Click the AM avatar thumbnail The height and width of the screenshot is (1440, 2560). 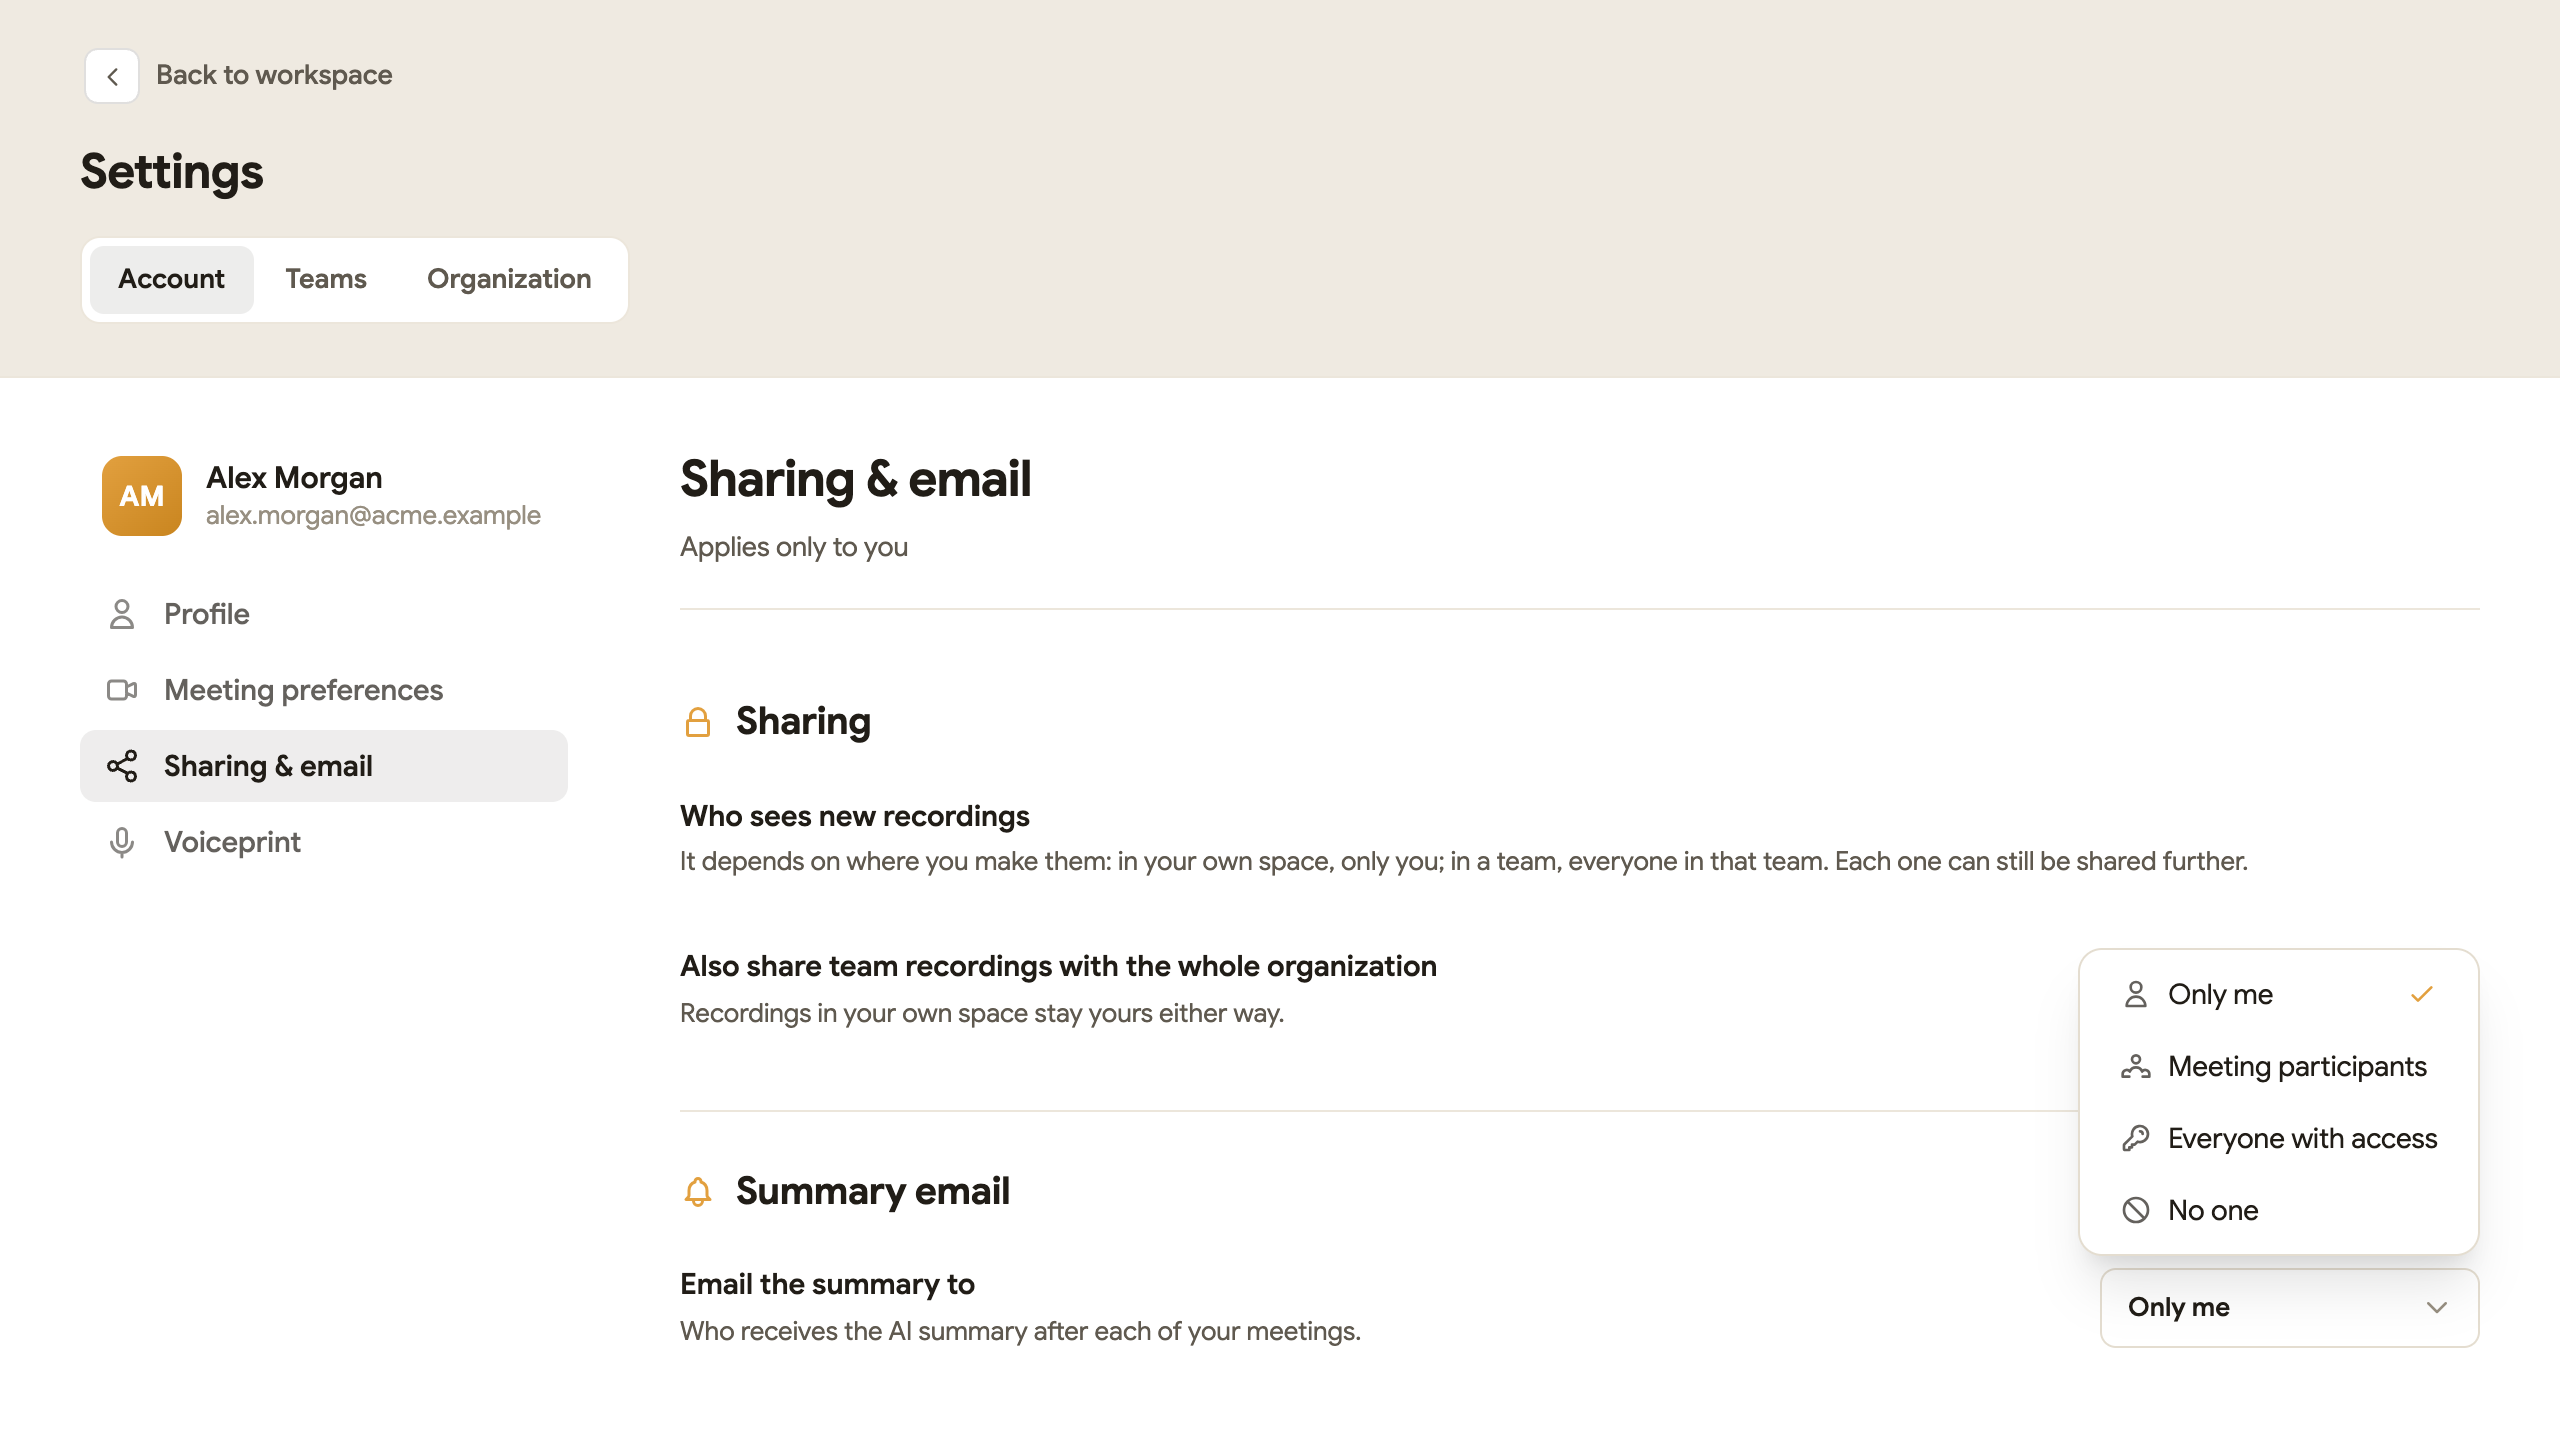142,496
